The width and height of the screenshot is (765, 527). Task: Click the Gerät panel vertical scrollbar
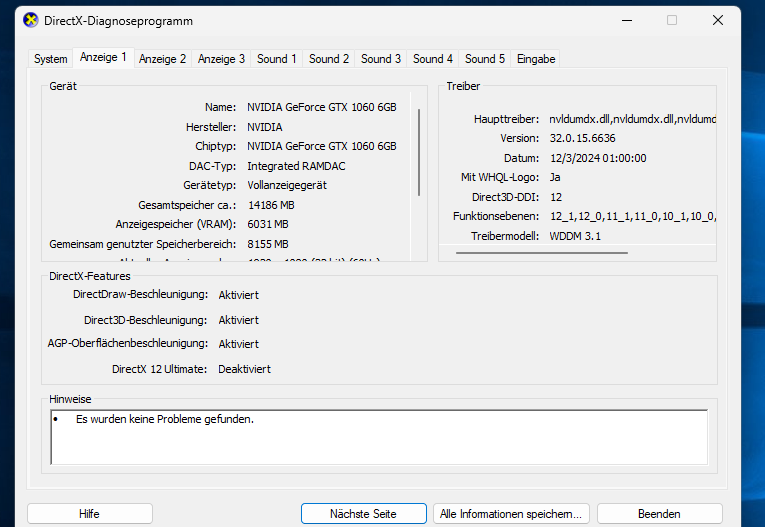419,152
